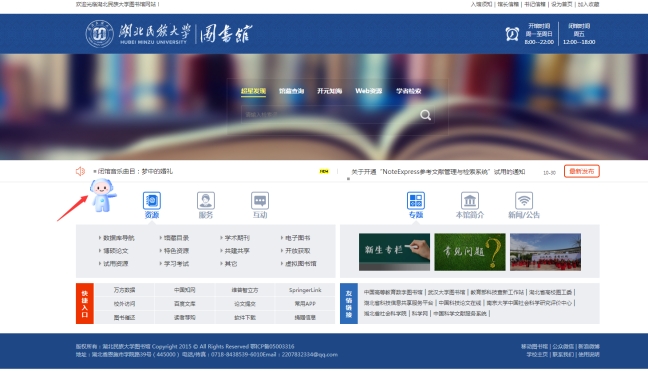Click the alarm clock icon in header
Viewport: 648px width, 387px height.
(512, 33)
